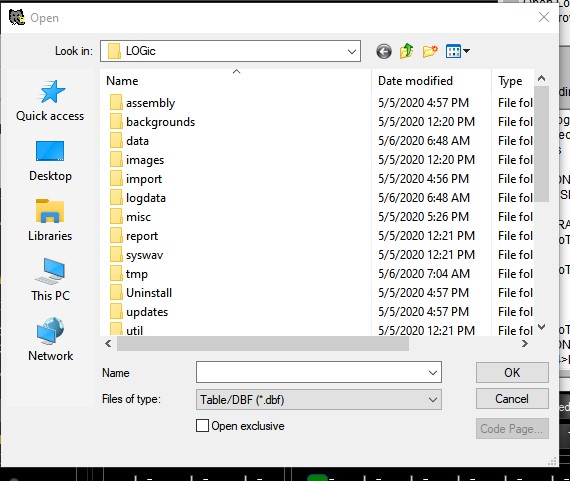Click the Name text input field

311,372
